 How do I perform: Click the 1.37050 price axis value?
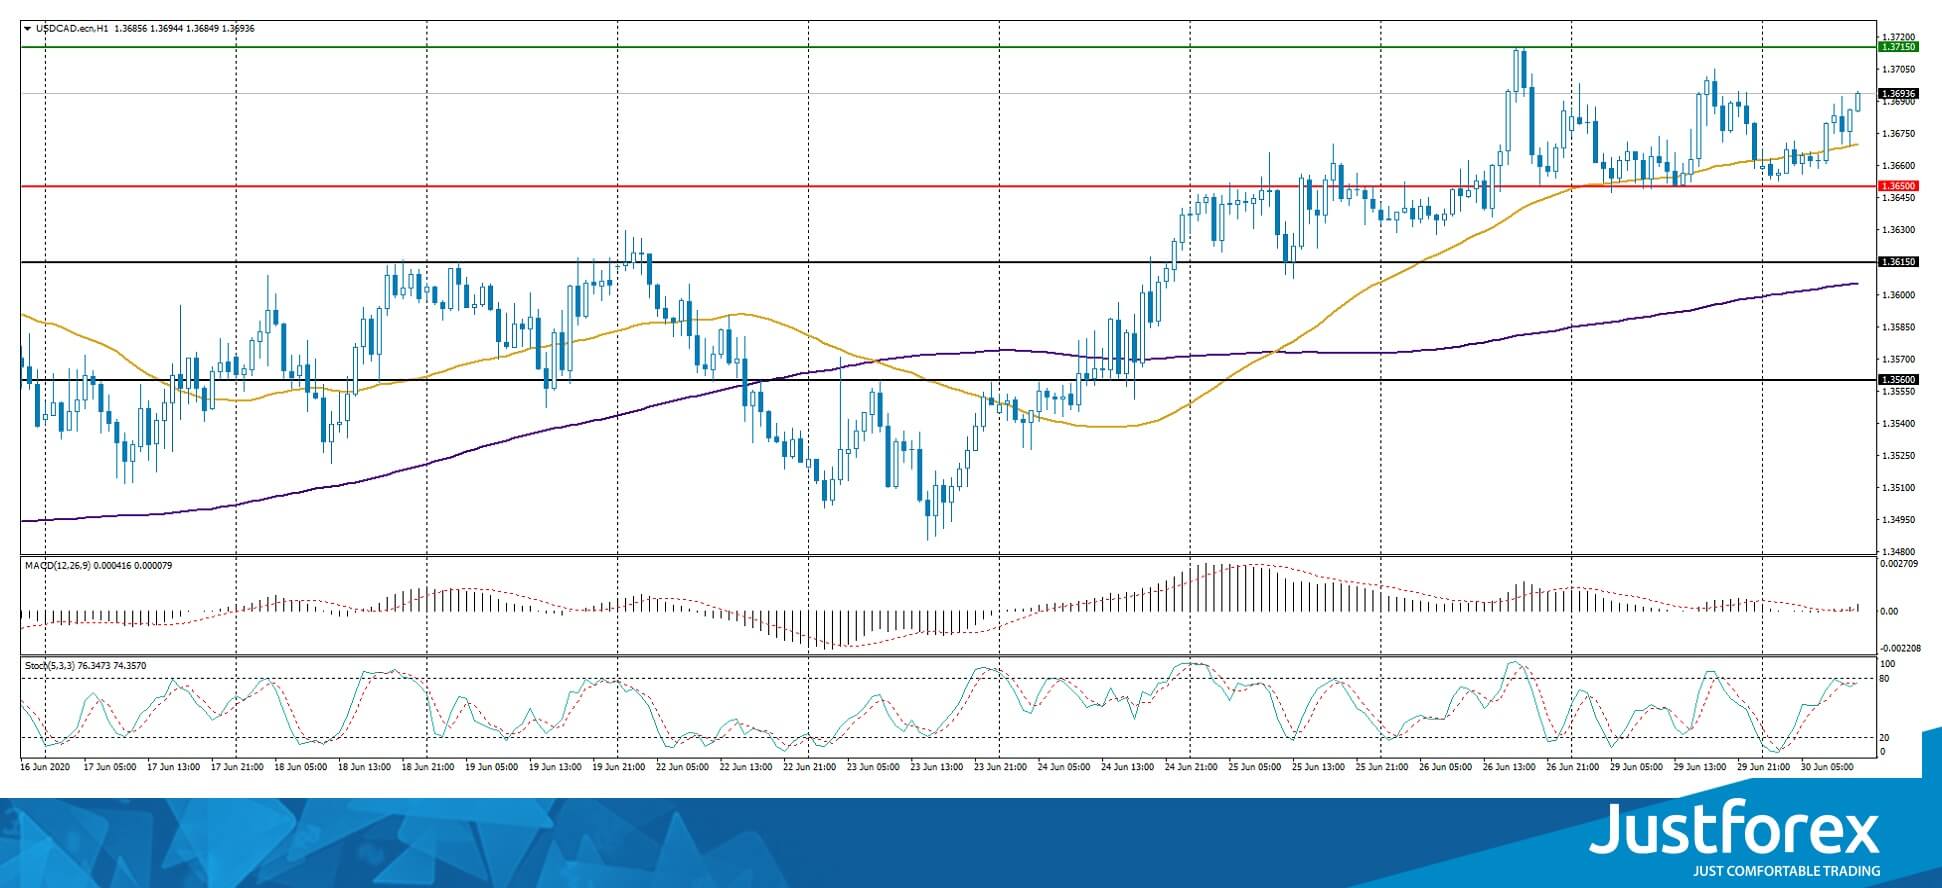click(x=1899, y=69)
